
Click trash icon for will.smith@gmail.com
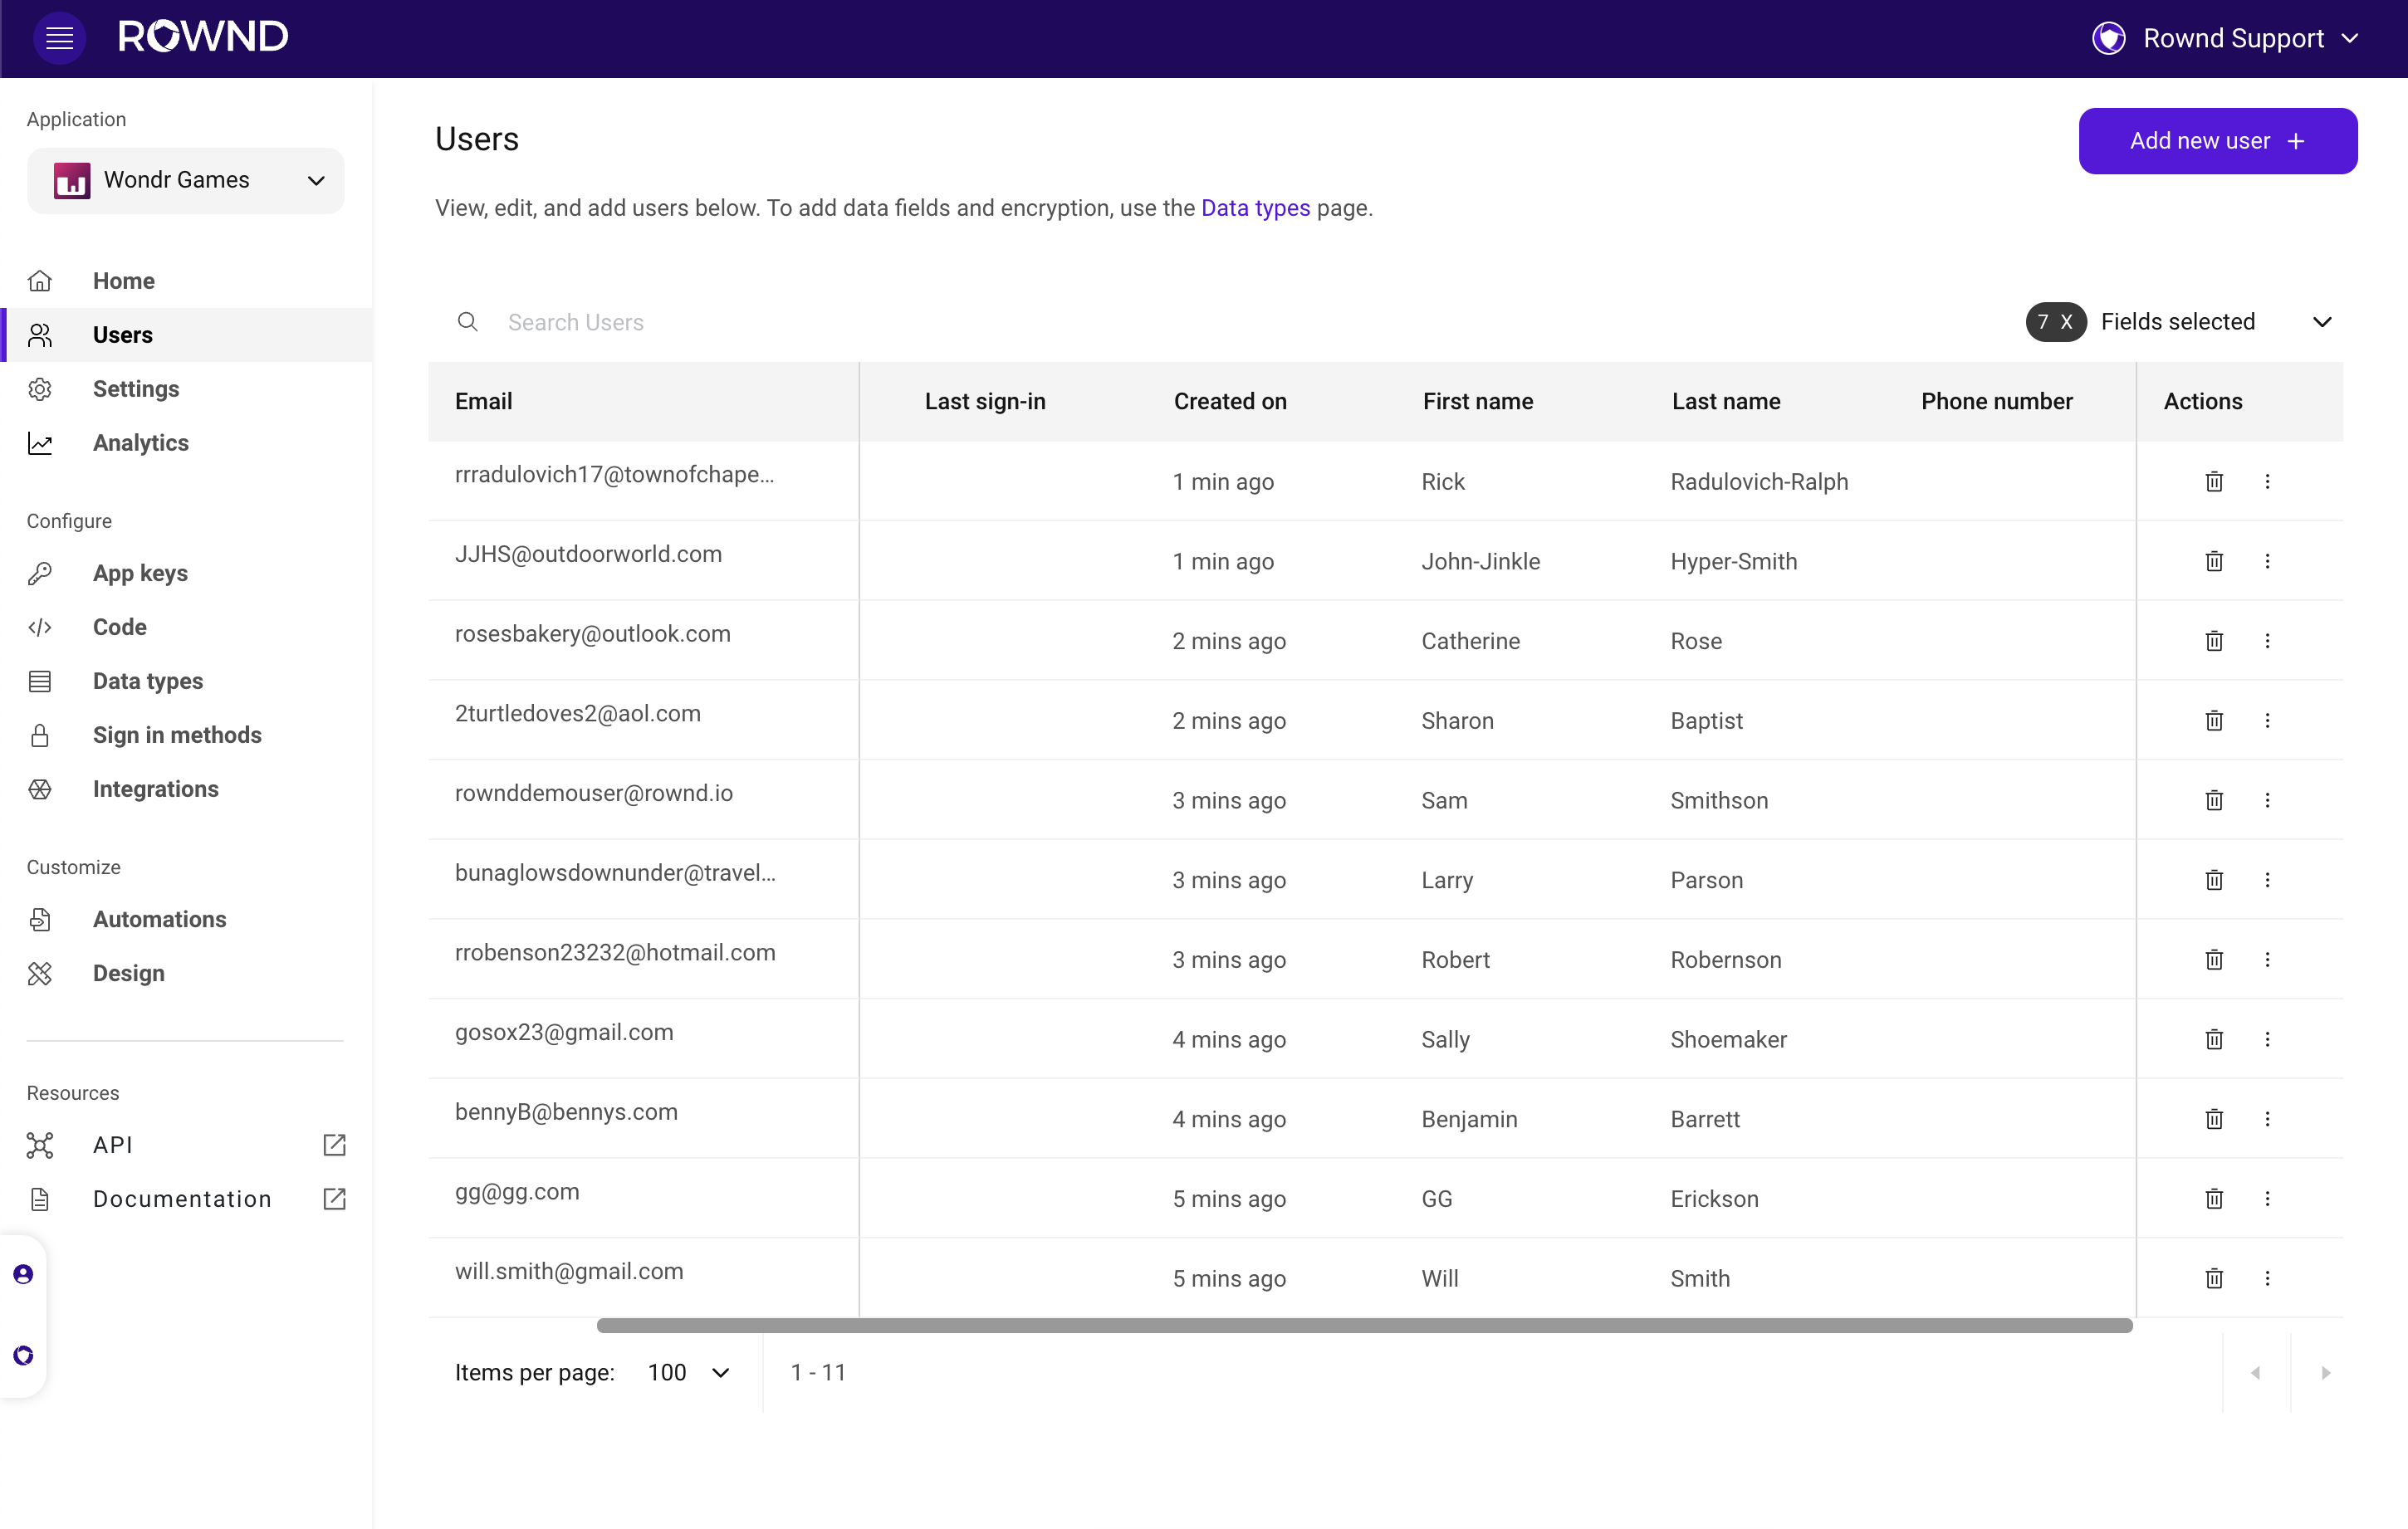2214,1278
